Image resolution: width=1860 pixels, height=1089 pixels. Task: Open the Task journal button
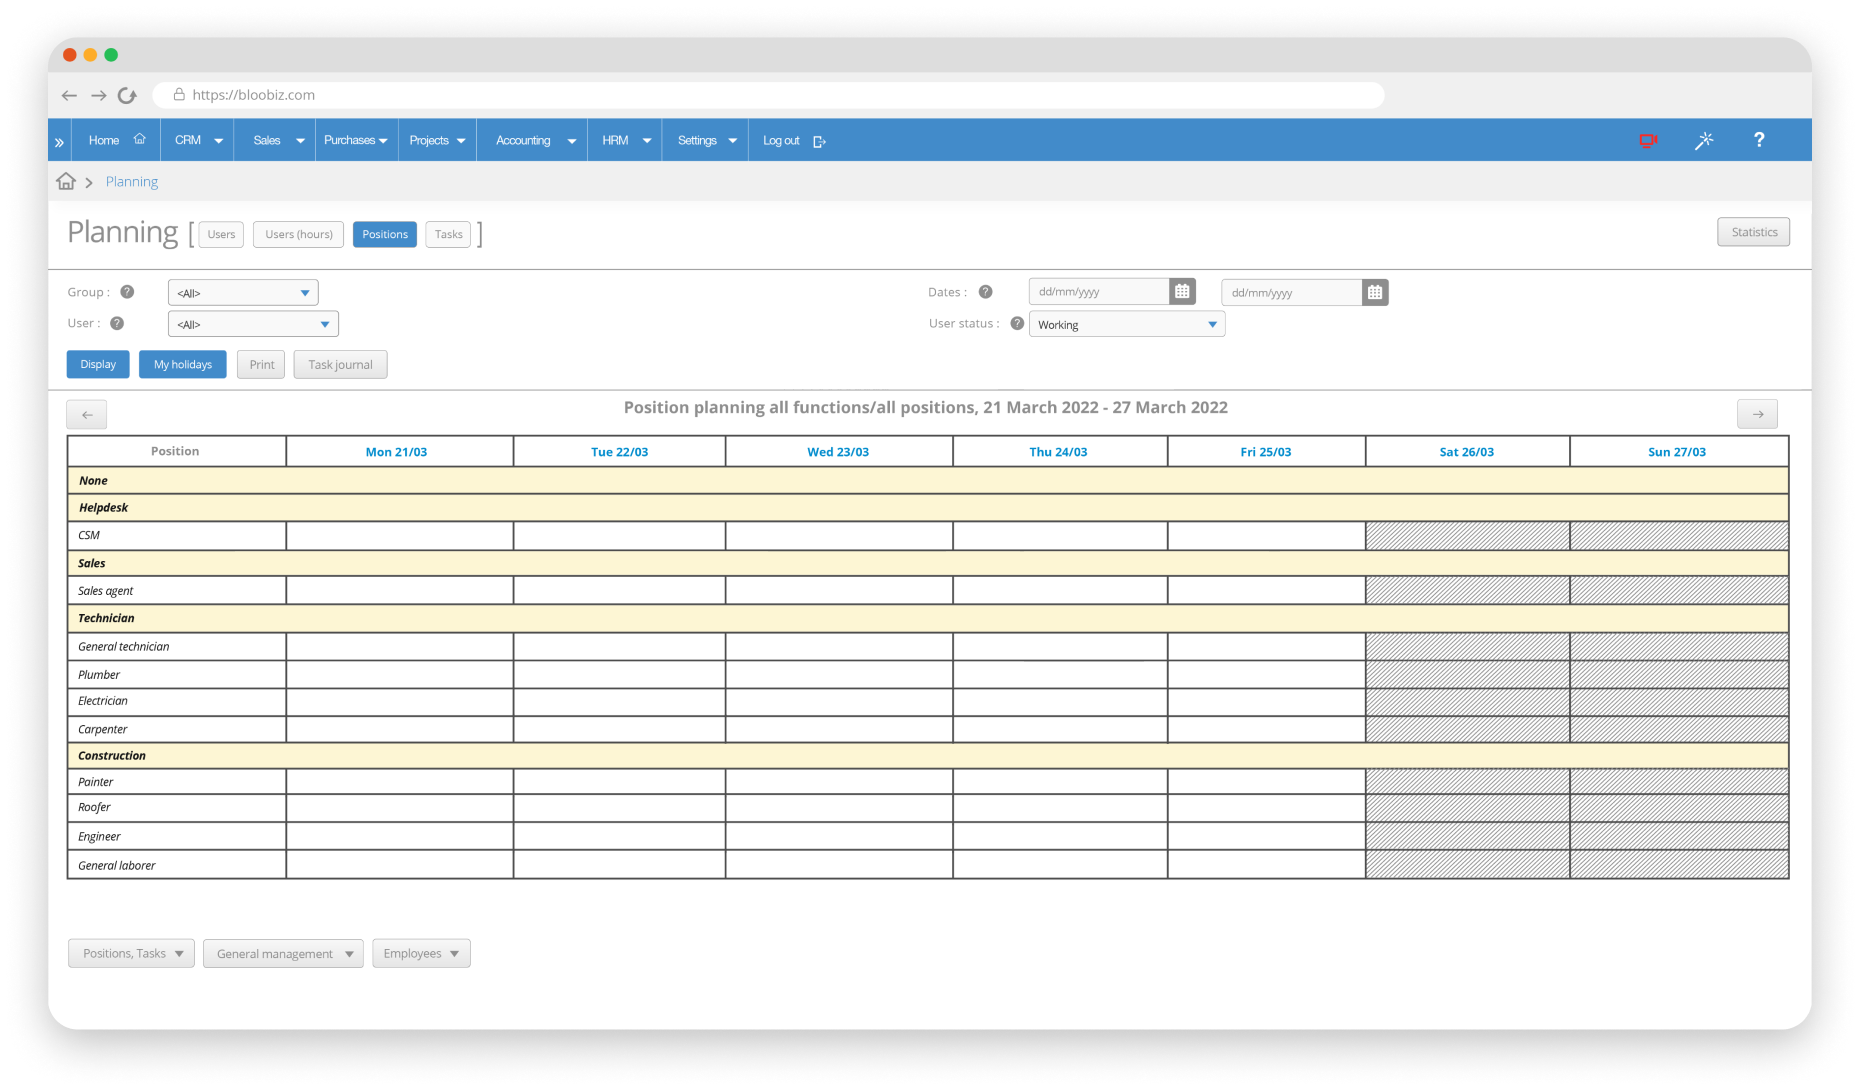(340, 364)
